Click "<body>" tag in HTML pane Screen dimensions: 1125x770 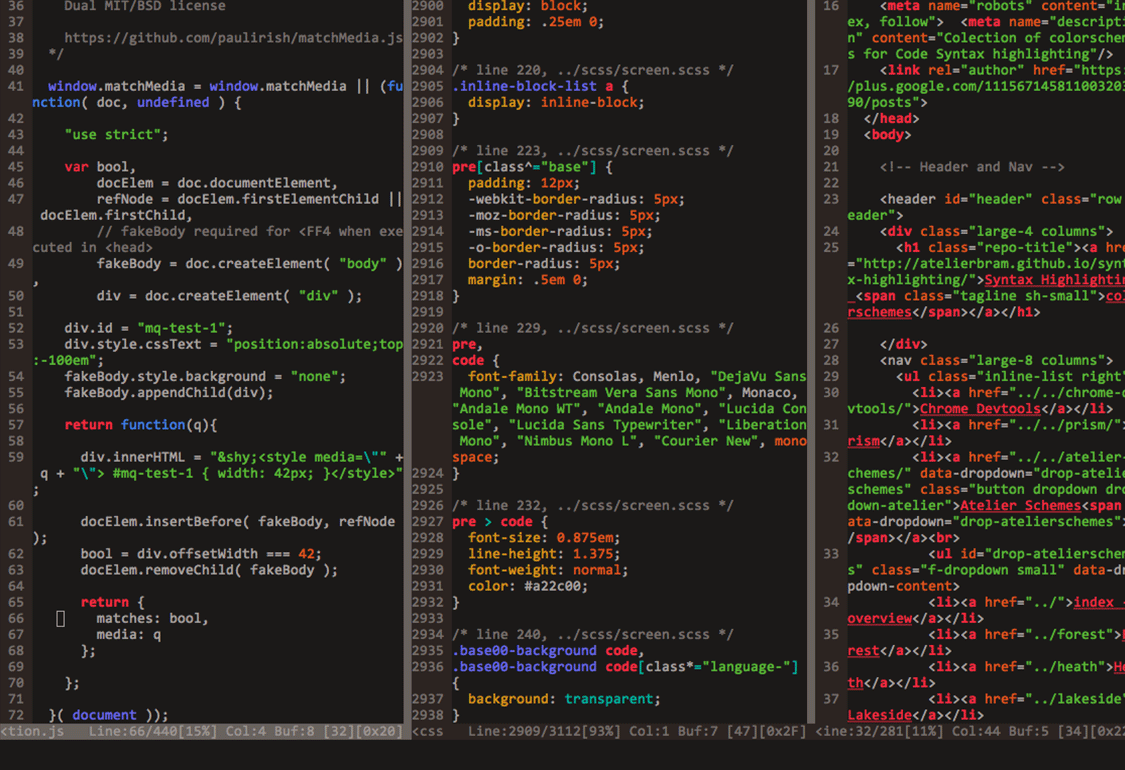(888, 135)
